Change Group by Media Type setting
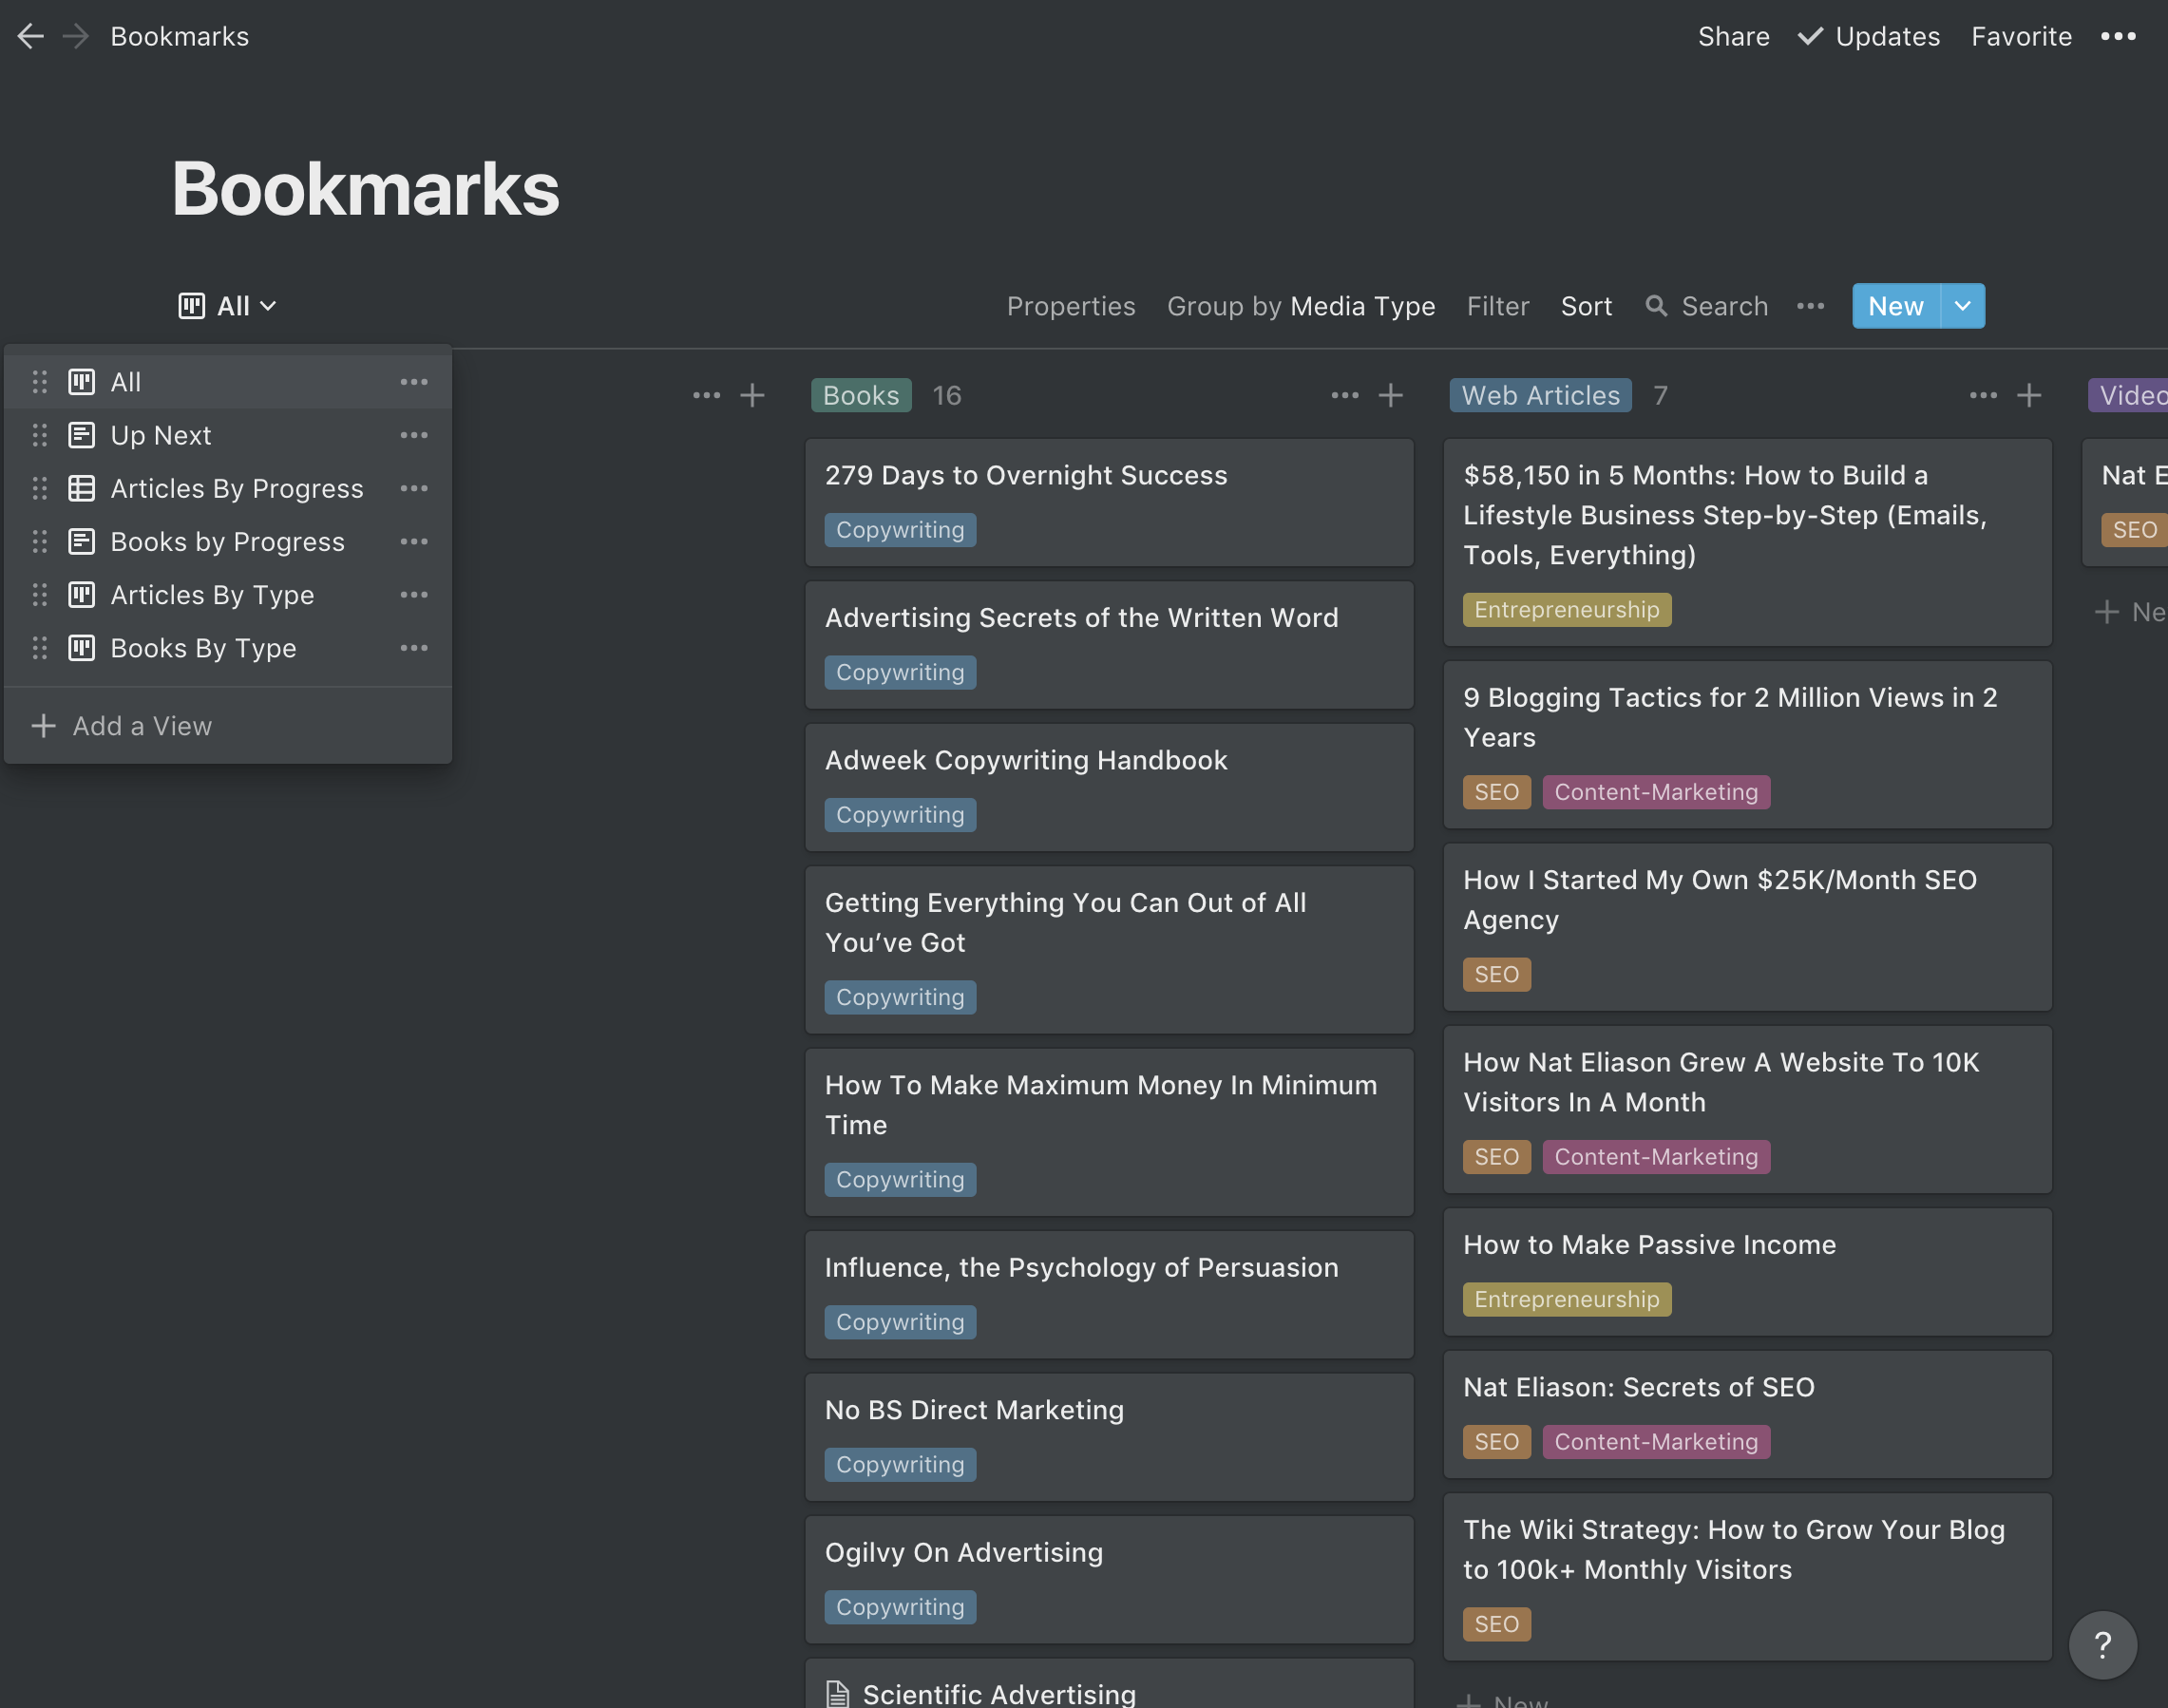 (x=1300, y=306)
